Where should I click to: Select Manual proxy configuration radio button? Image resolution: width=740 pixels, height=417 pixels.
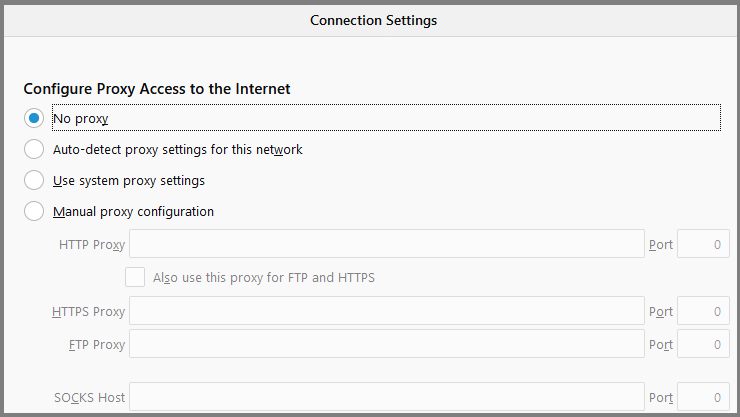(x=35, y=211)
